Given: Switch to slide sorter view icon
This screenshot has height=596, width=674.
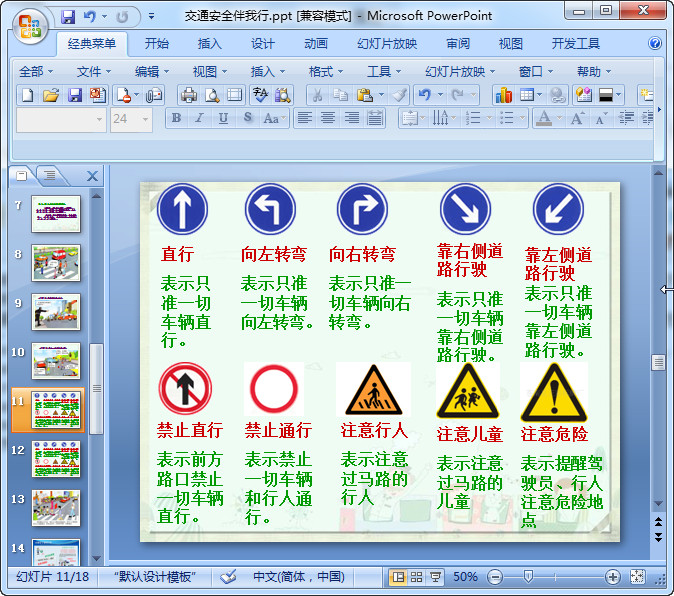Looking at the screenshot, I should pos(416,577).
